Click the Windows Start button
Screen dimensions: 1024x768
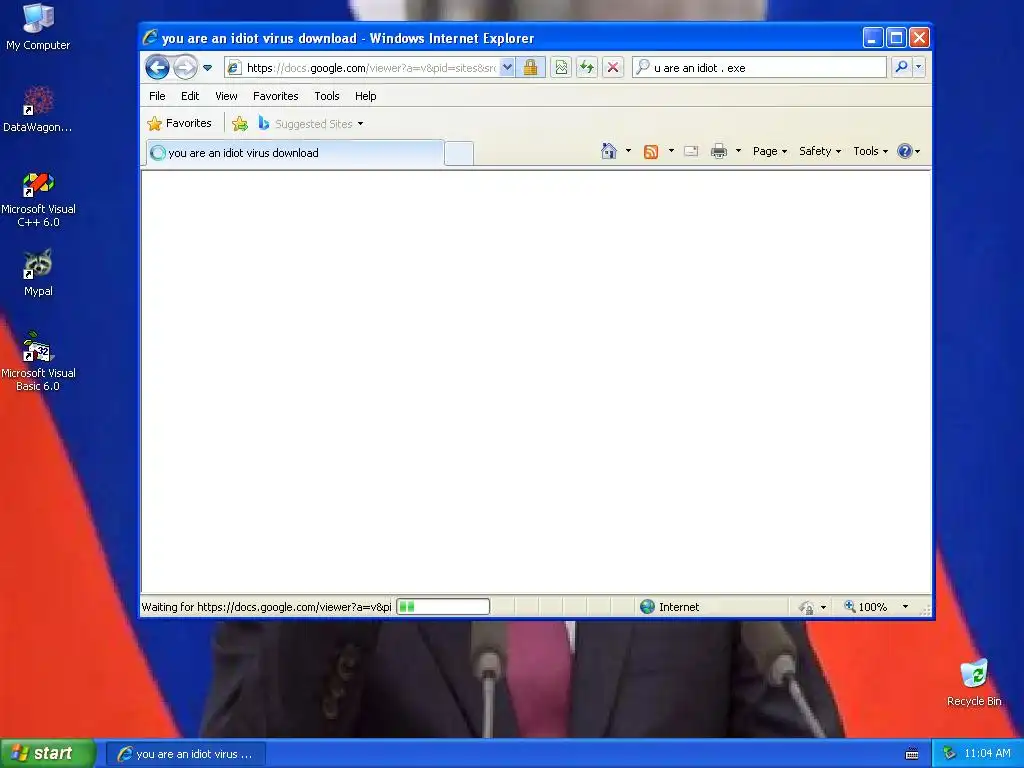click(47, 753)
